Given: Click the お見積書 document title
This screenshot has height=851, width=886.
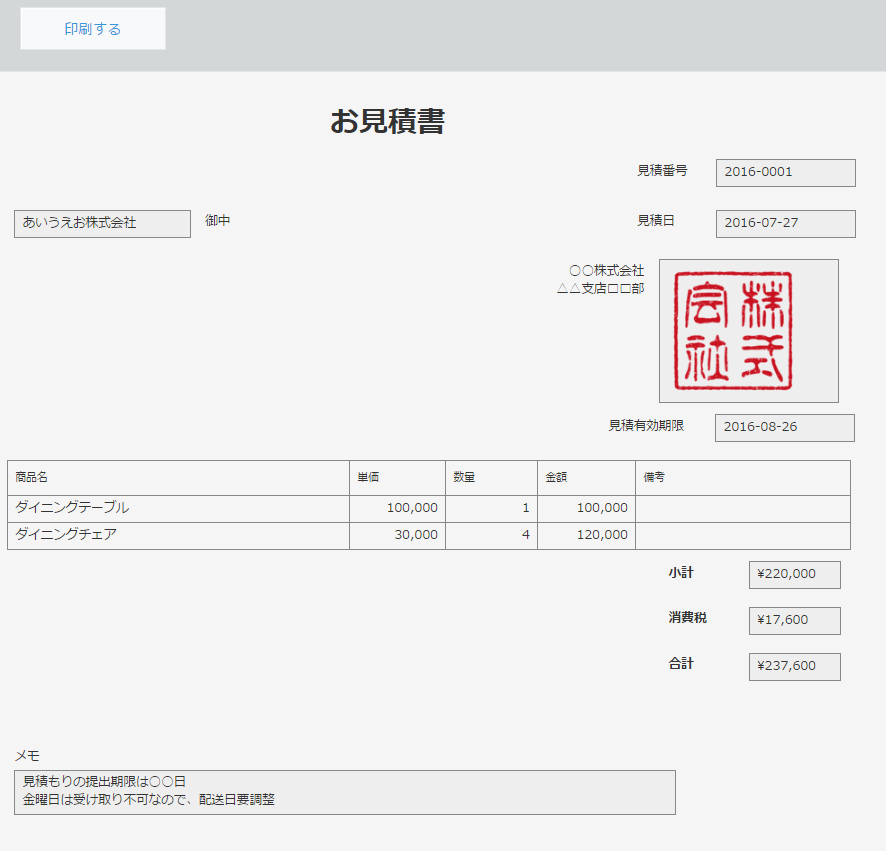Looking at the screenshot, I should tap(387, 122).
